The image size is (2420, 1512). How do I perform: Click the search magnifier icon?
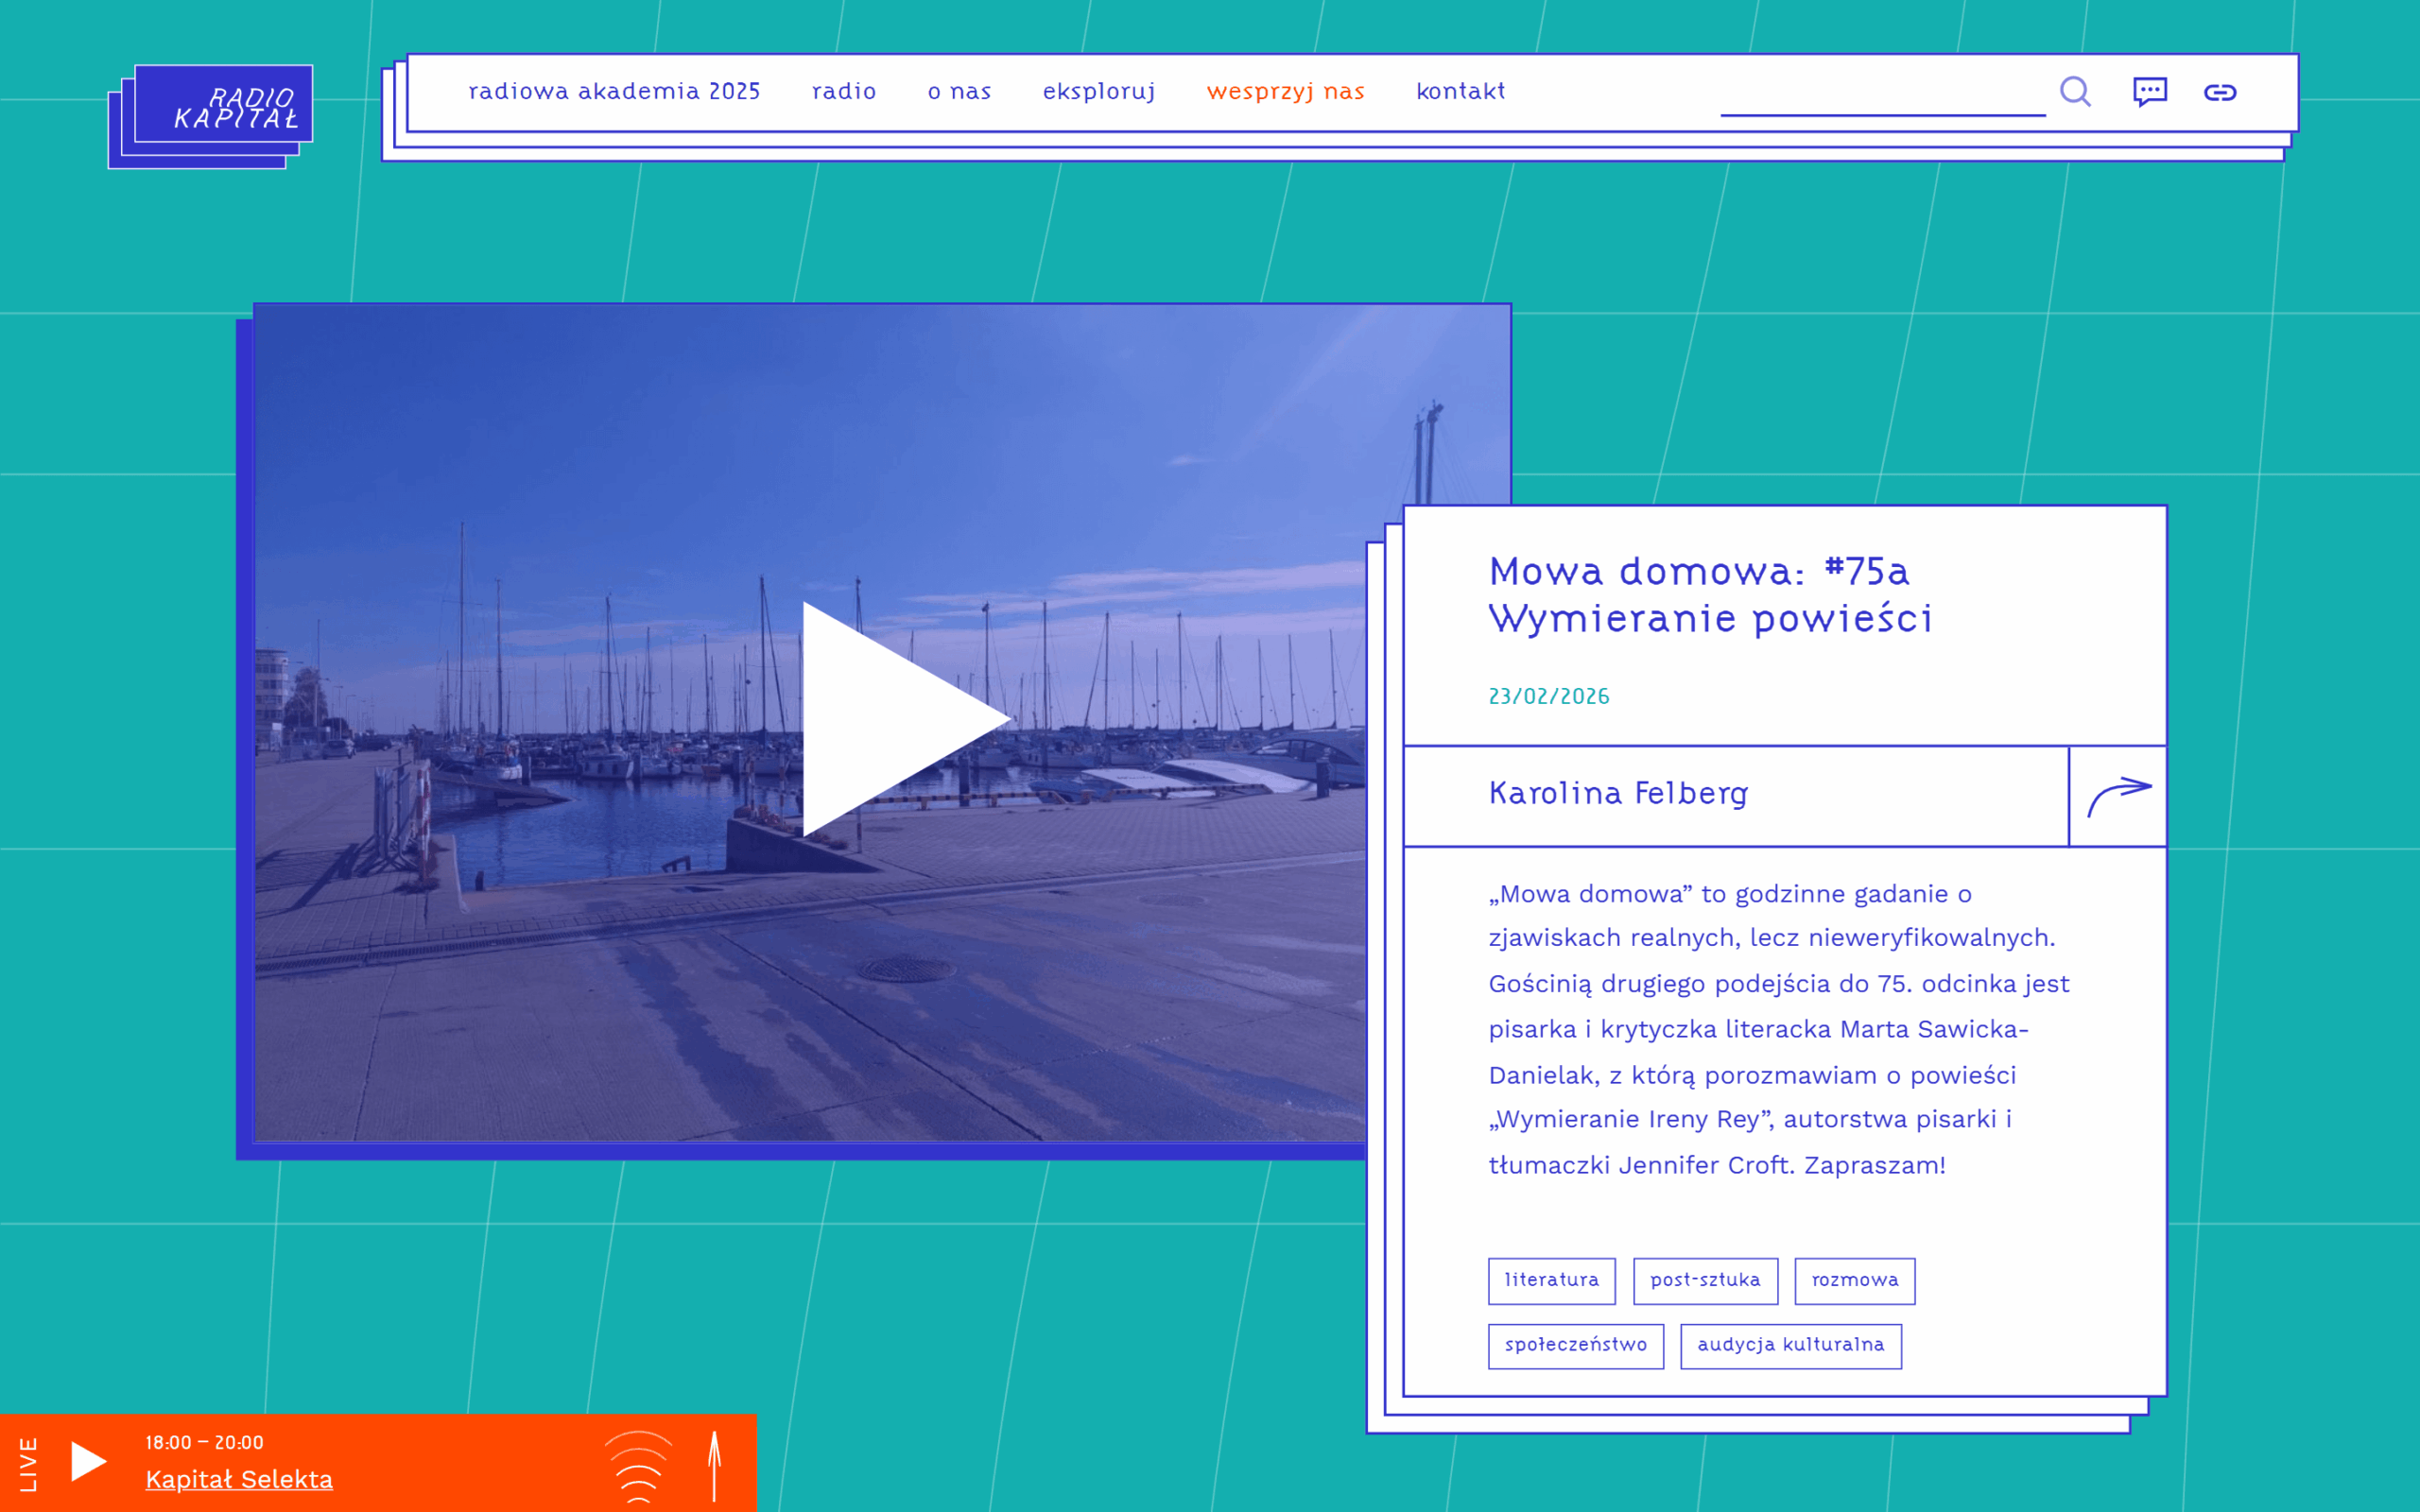coord(2075,92)
